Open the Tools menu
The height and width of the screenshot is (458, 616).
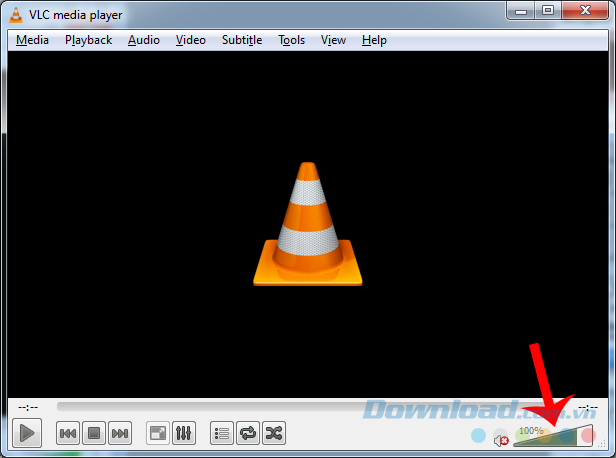292,40
